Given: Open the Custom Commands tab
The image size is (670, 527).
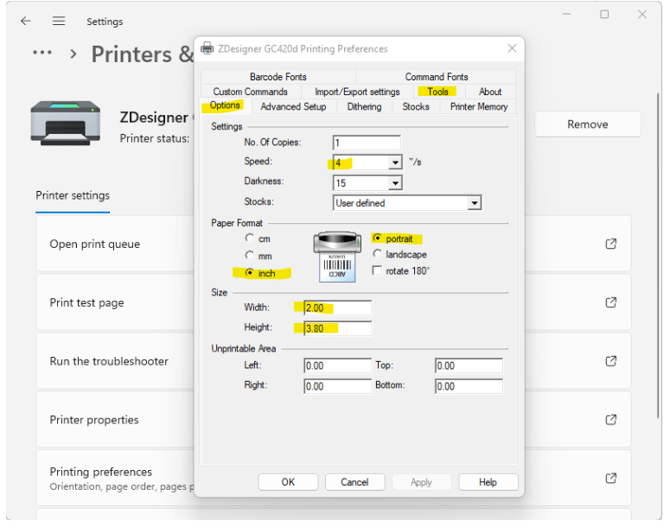Looking at the screenshot, I should (250, 91).
